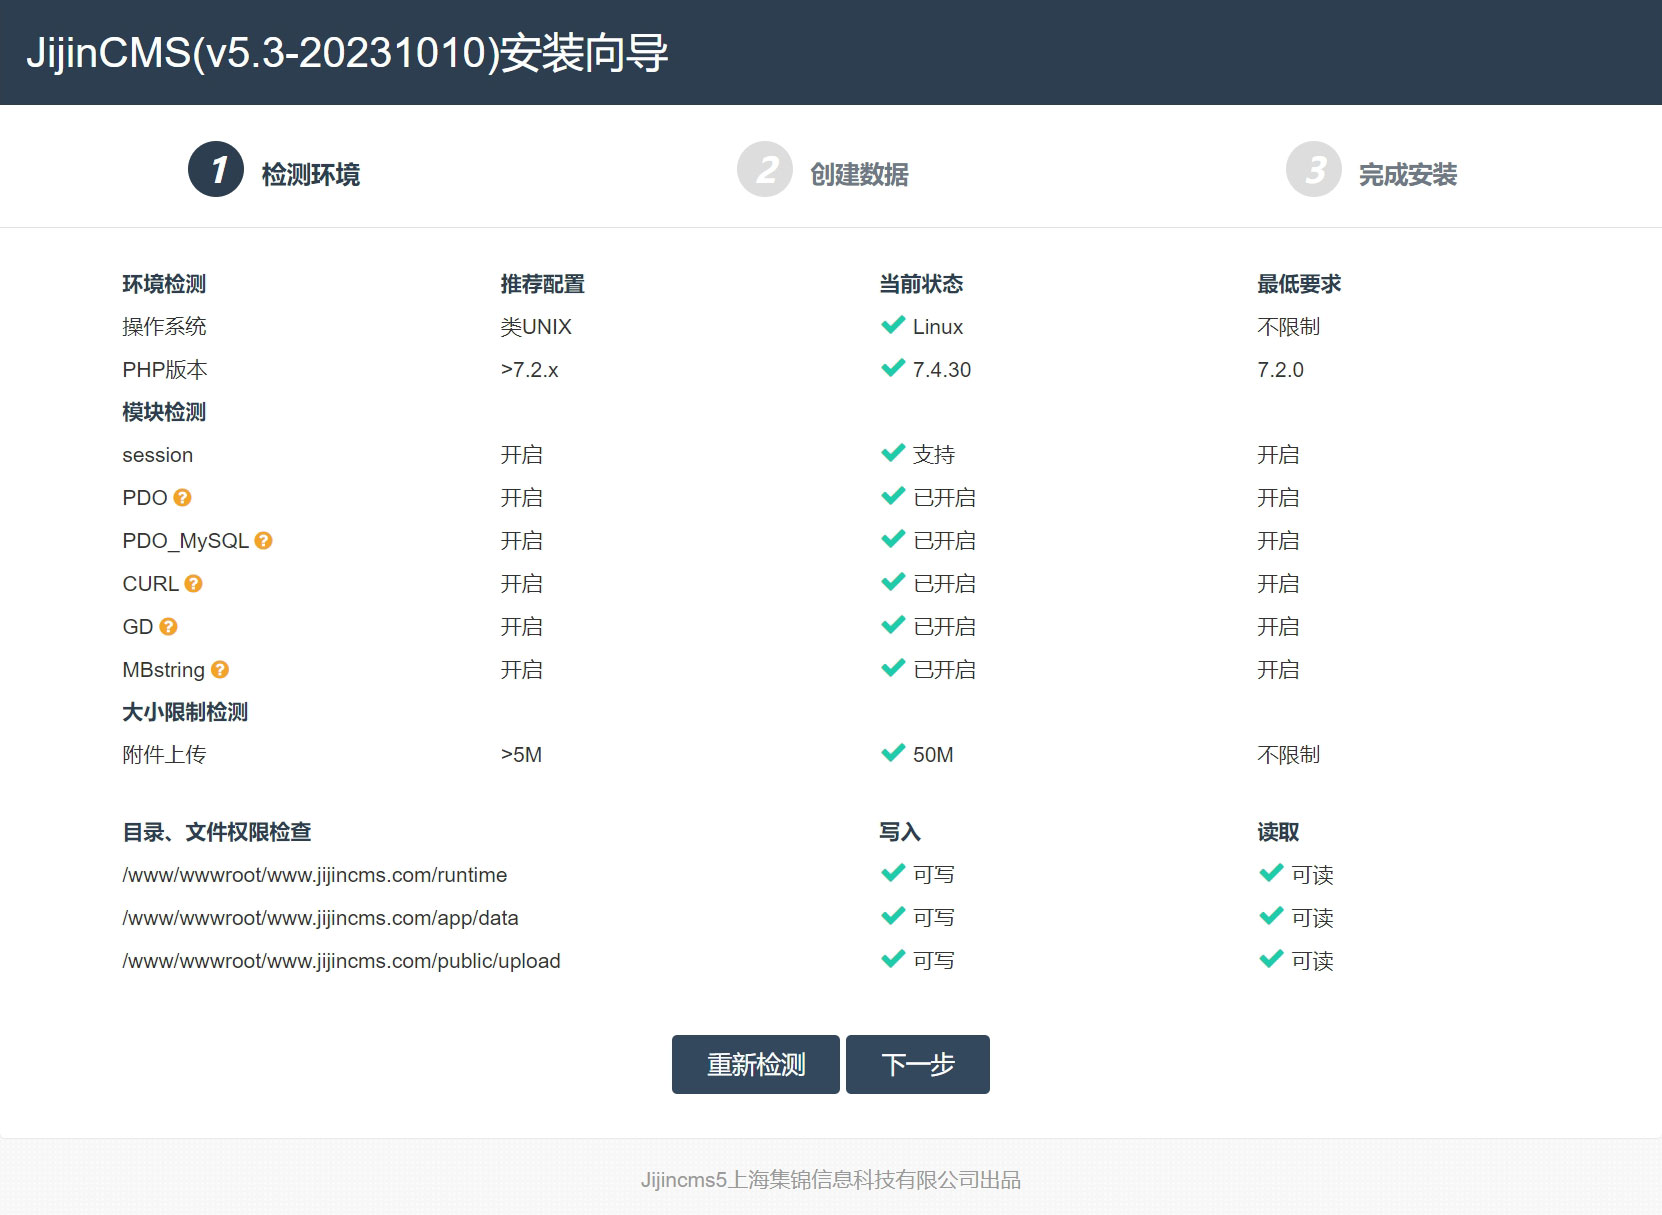Click the 目录、文件权限检查 heading
The width and height of the screenshot is (1662, 1215).
click(217, 832)
